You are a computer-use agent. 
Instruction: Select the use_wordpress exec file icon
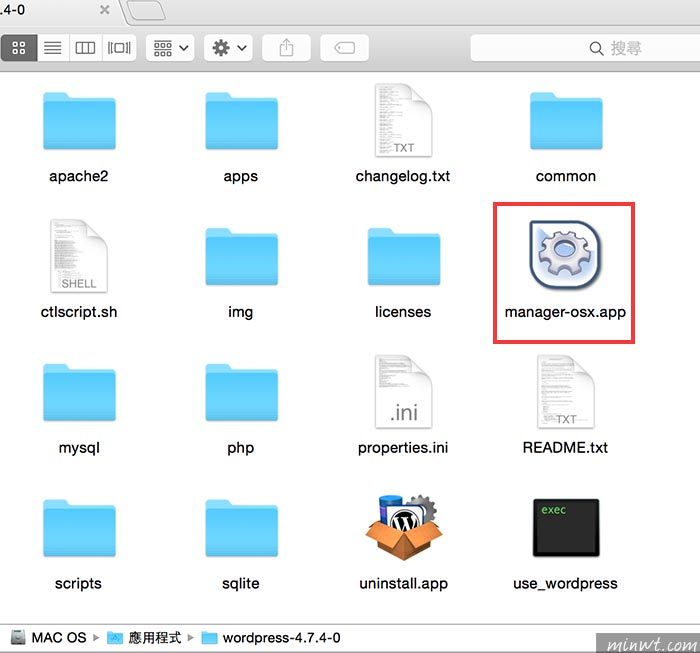pos(566,528)
